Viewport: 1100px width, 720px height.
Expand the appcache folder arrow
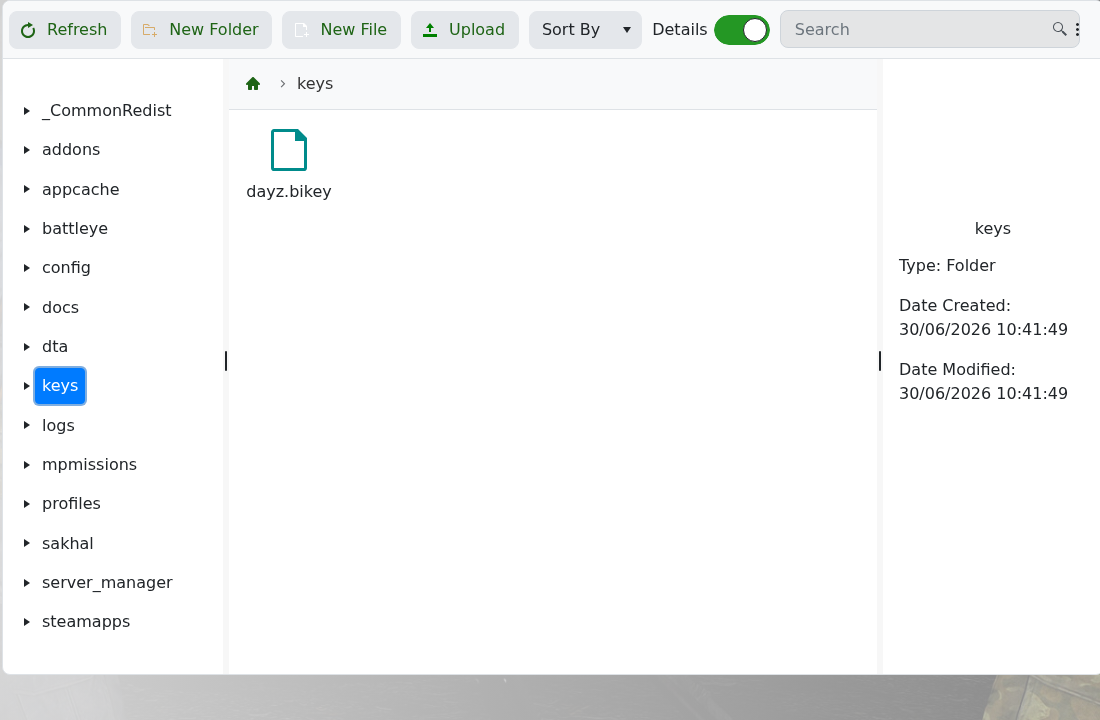pyautogui.click(x=27, y=189)
